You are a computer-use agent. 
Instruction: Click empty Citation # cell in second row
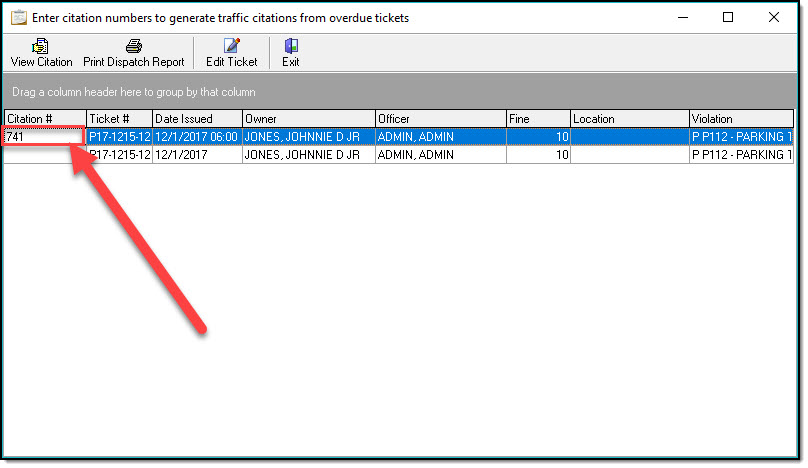44,155
